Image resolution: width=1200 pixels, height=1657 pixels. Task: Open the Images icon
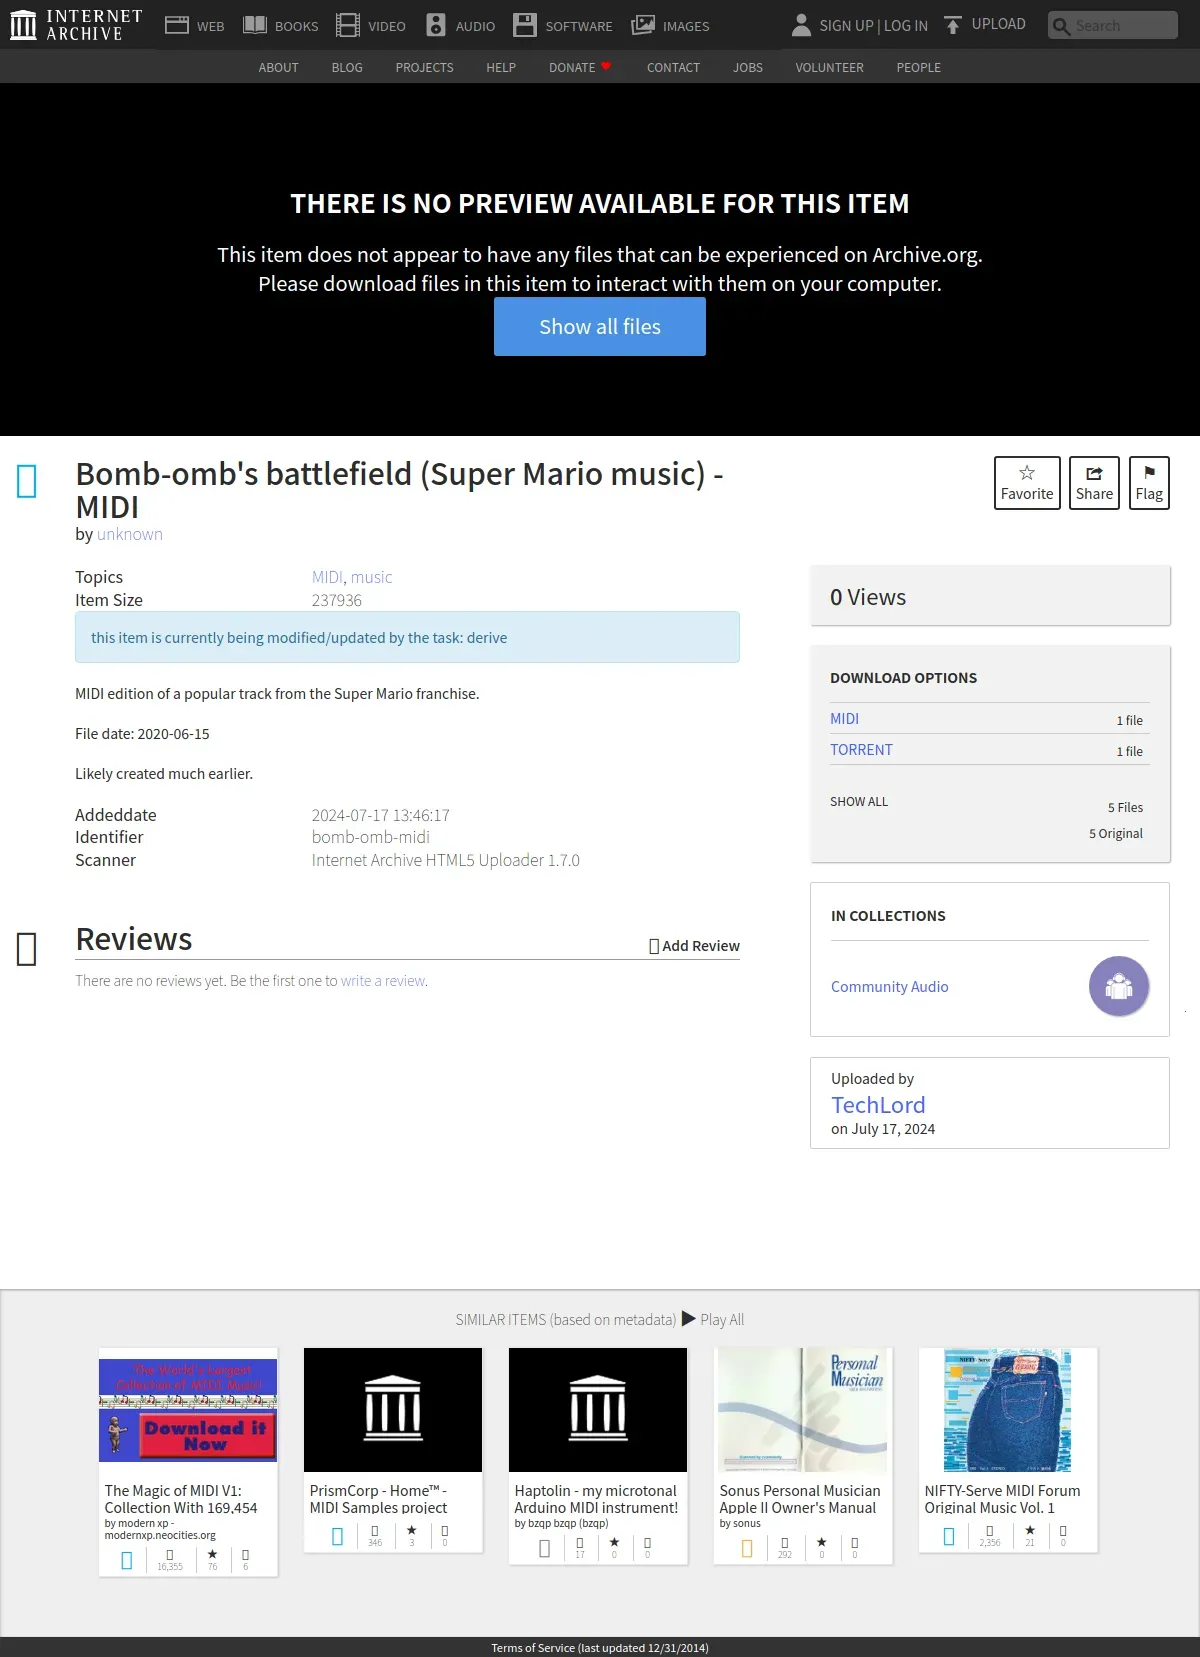[x=643, y=25]
